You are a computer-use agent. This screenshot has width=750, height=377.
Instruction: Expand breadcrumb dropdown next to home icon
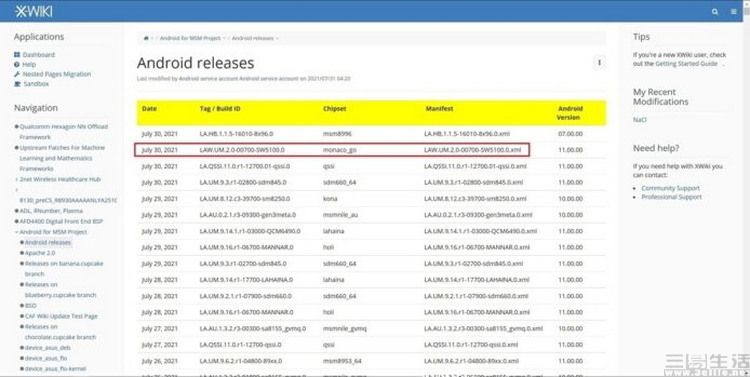(x=152, y=38)
